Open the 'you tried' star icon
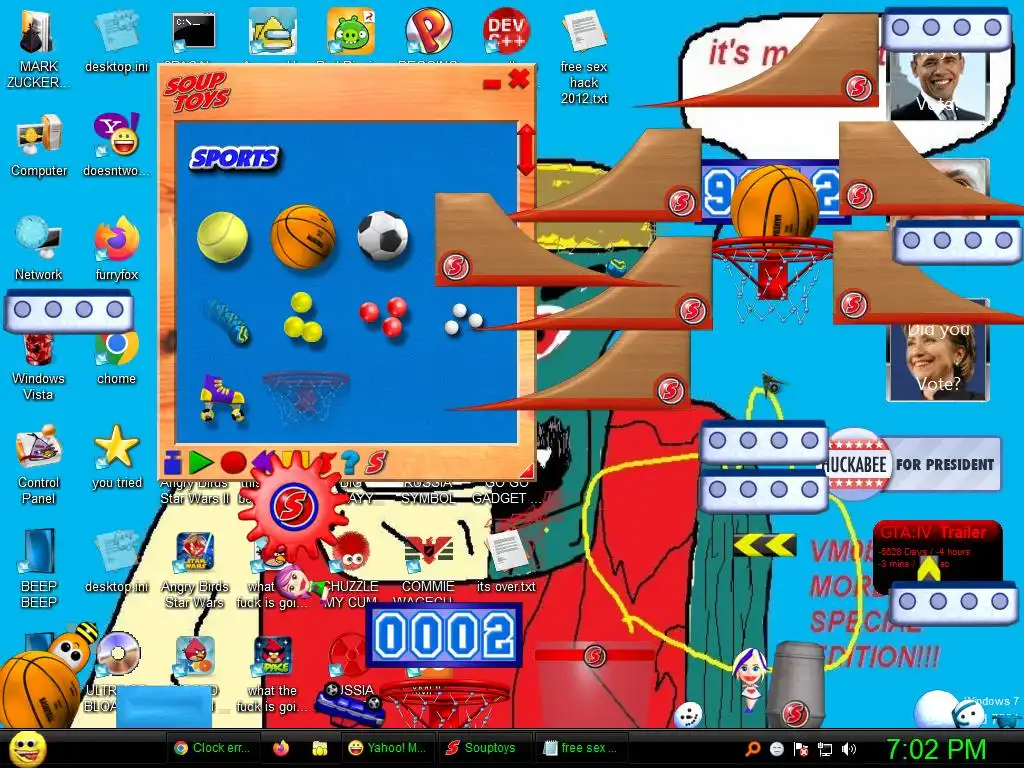Viewport: 1024px width, 768px height. [117, 457]
